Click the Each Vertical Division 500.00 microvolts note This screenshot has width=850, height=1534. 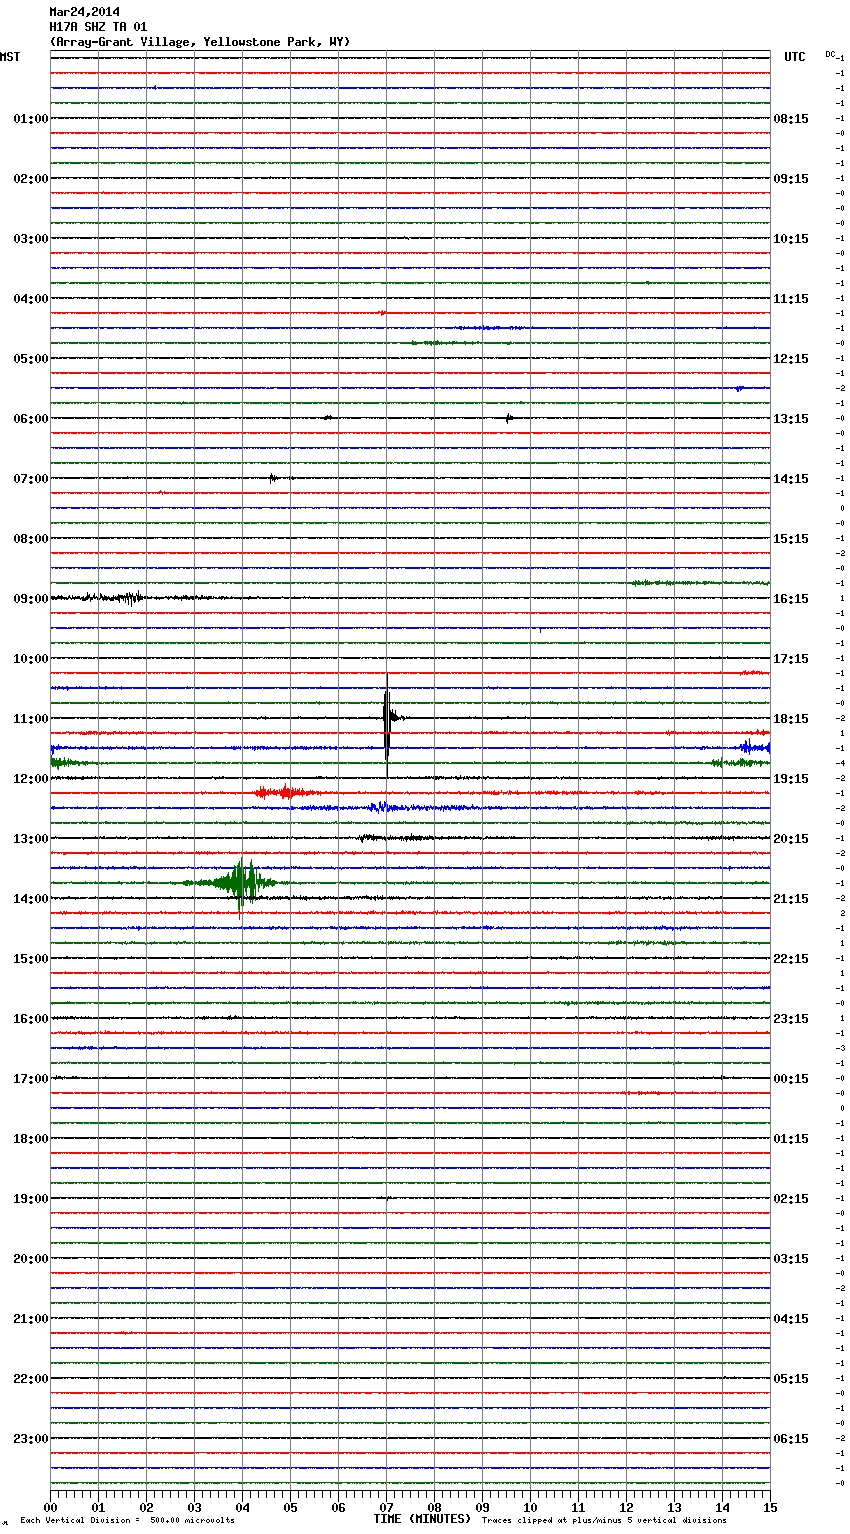[127, 1521]
